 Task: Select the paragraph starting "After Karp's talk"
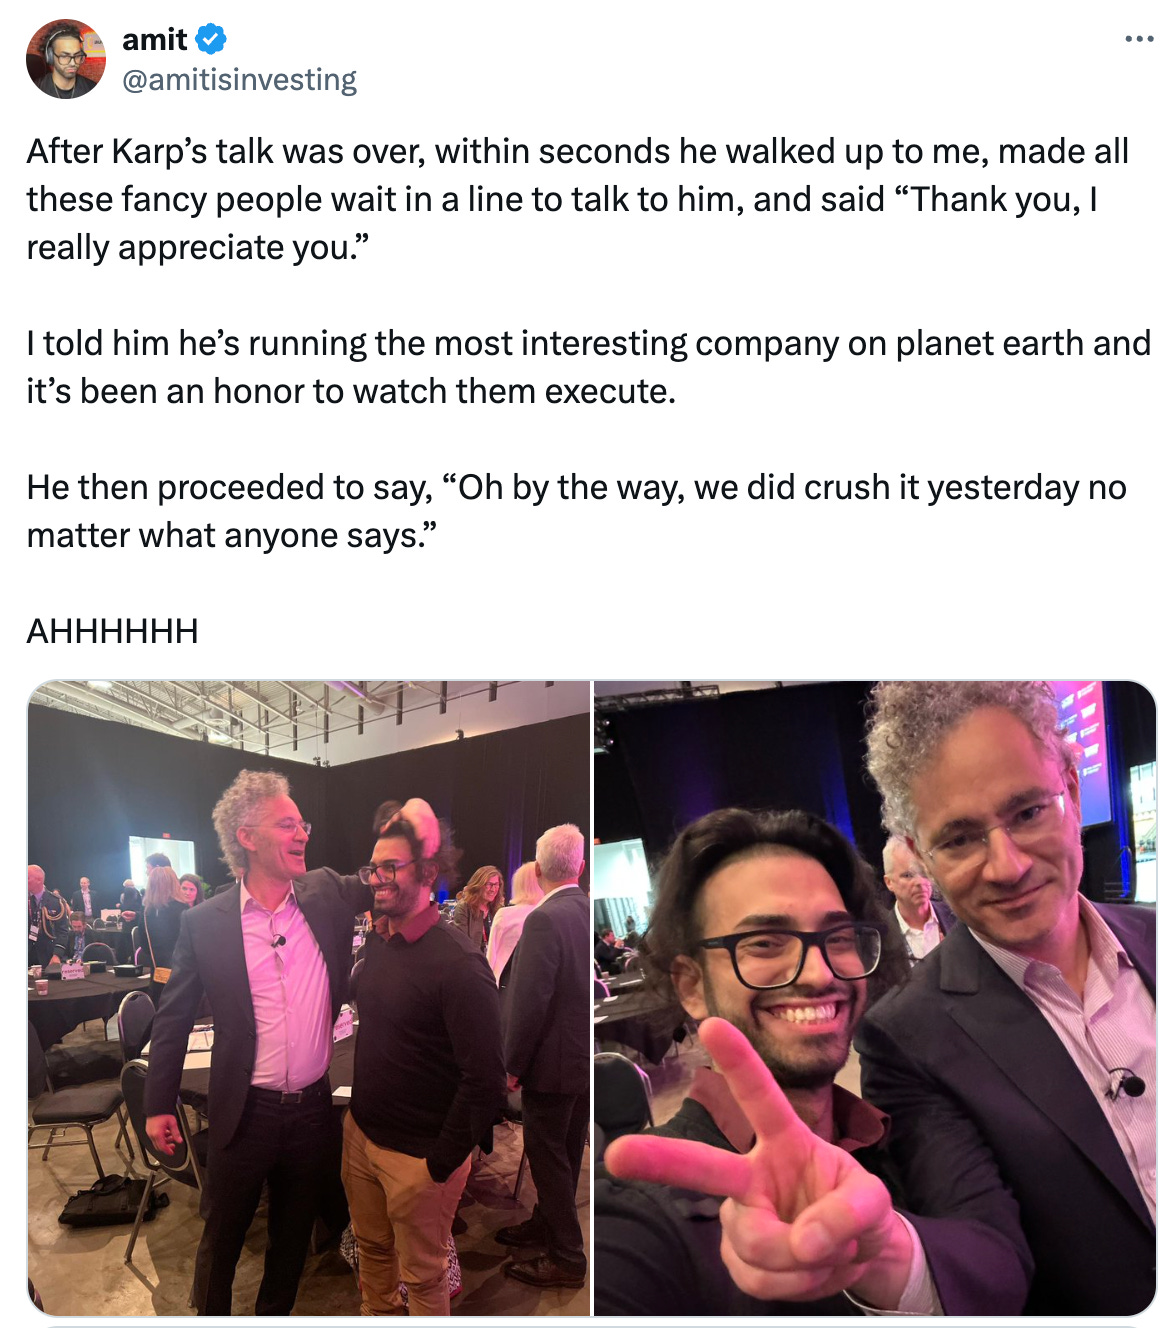(578, 199)
